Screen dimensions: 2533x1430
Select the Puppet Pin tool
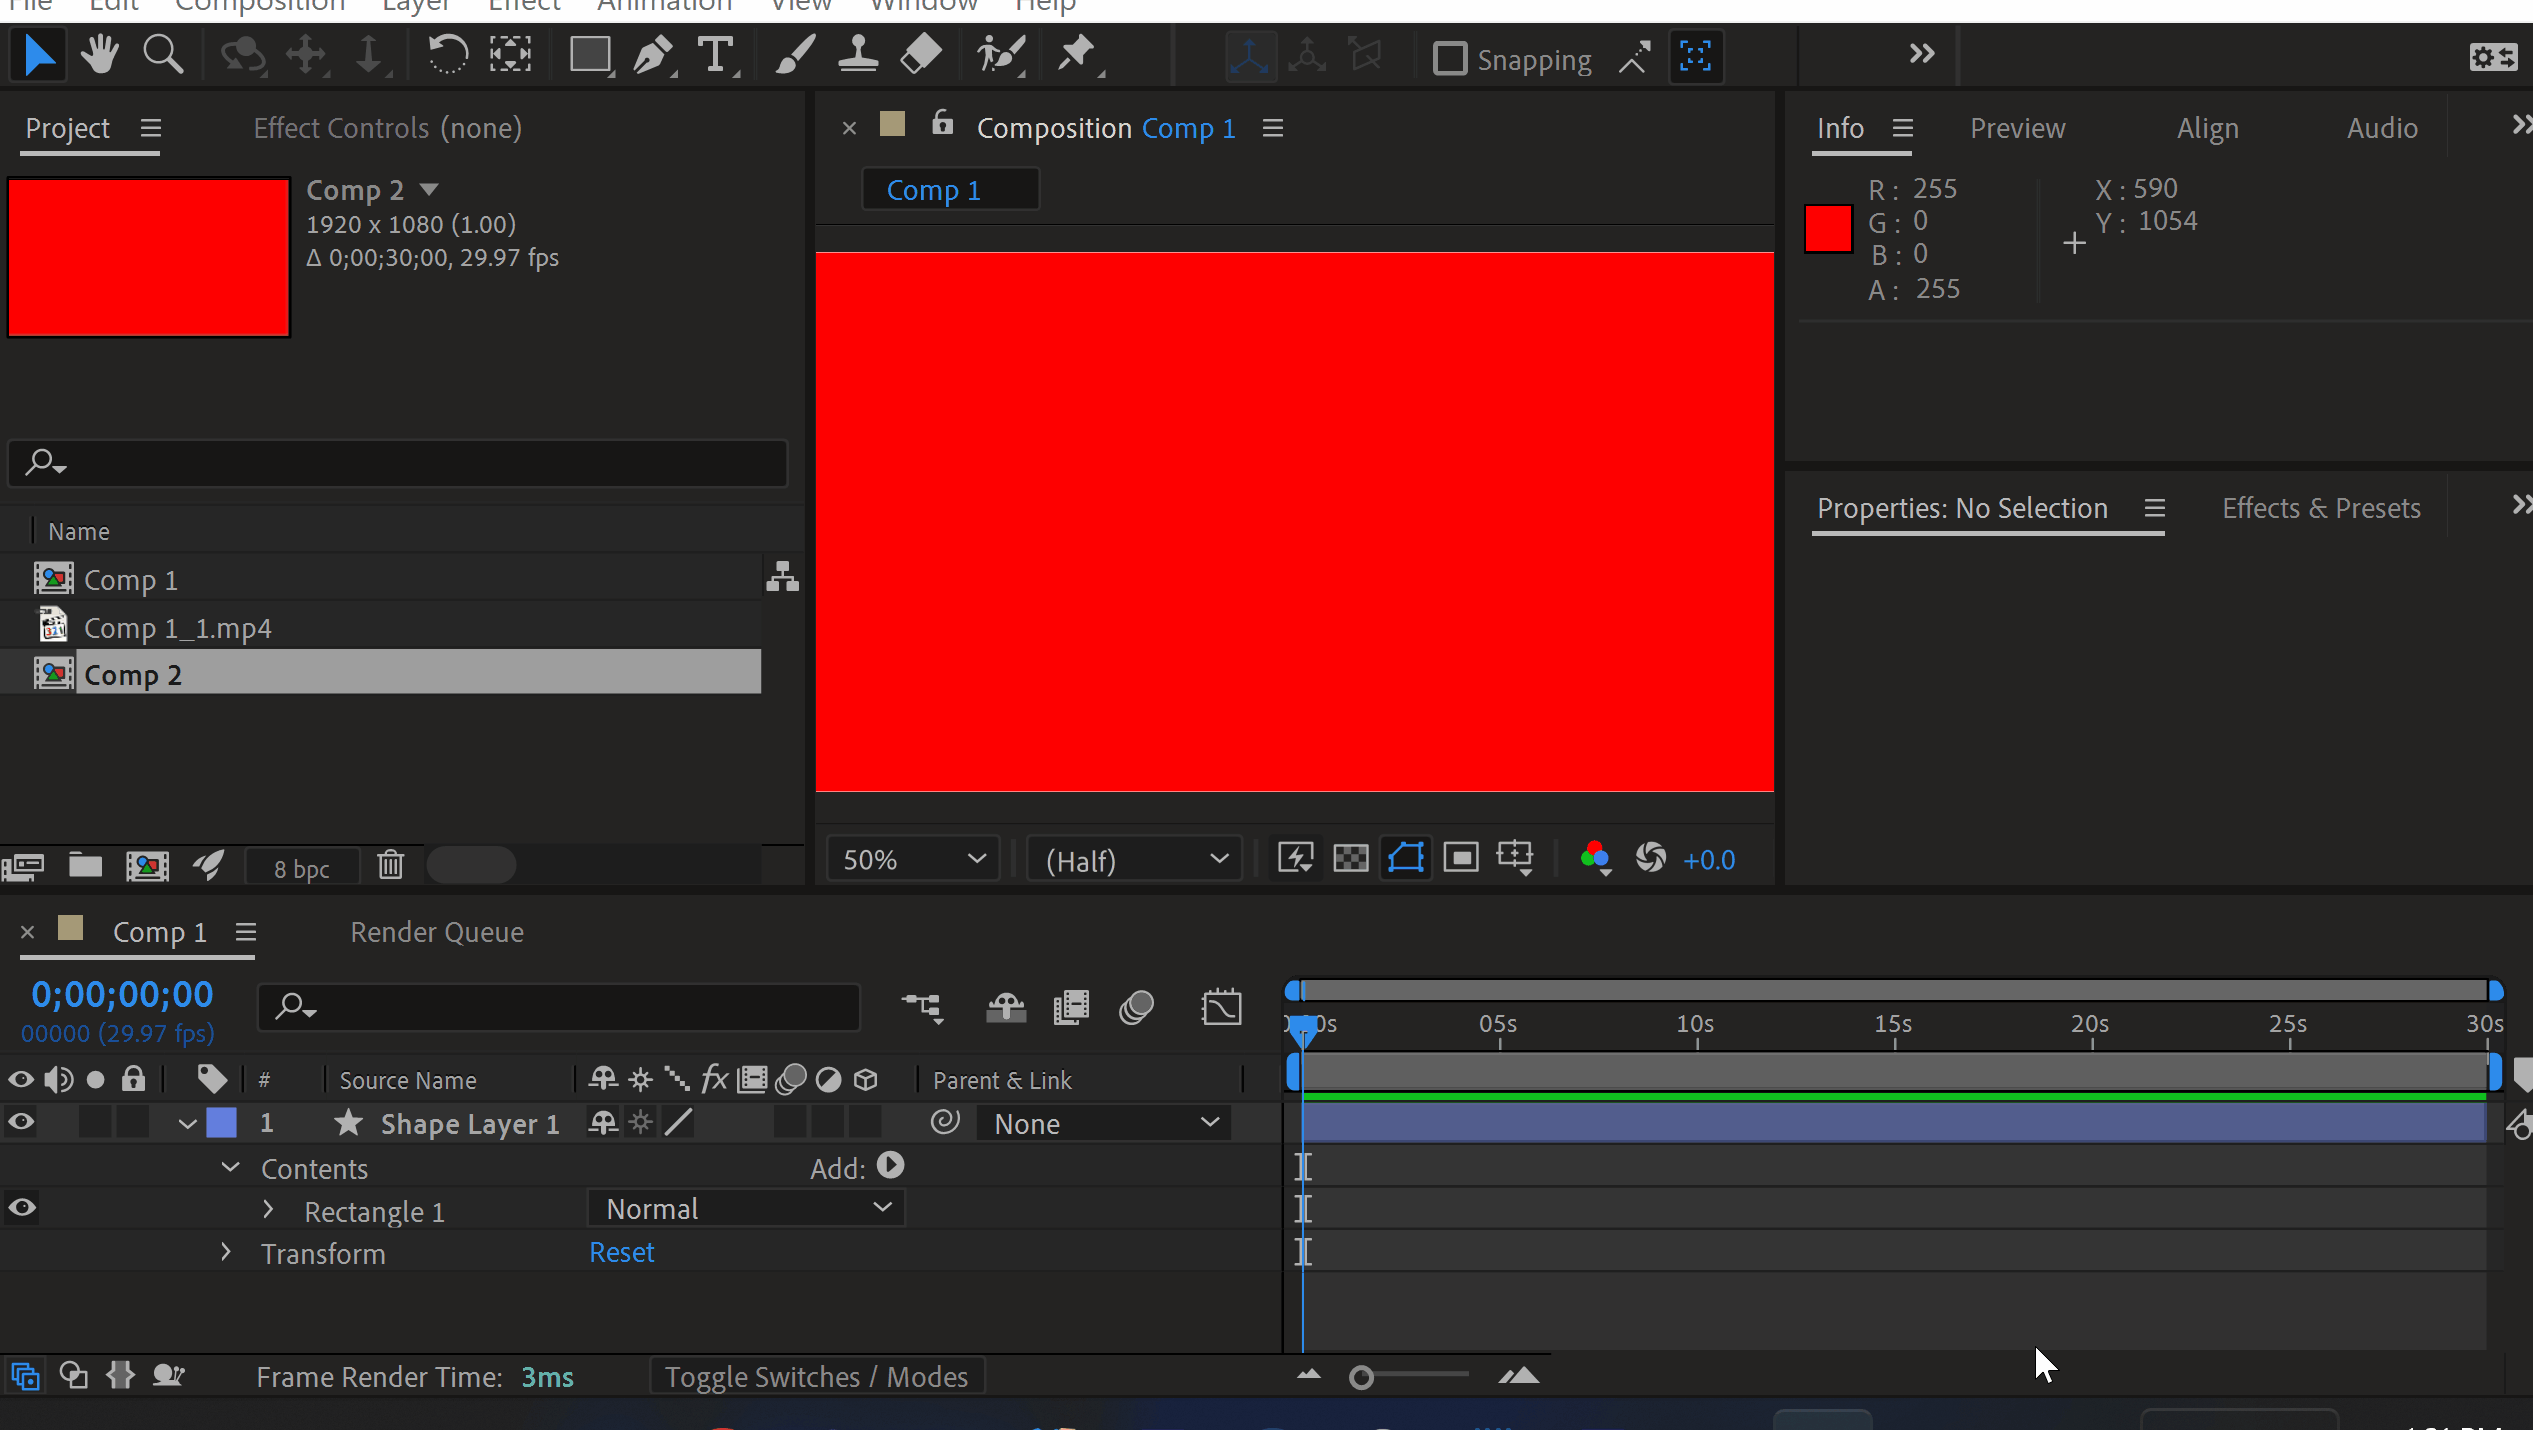pos(1077,56)
